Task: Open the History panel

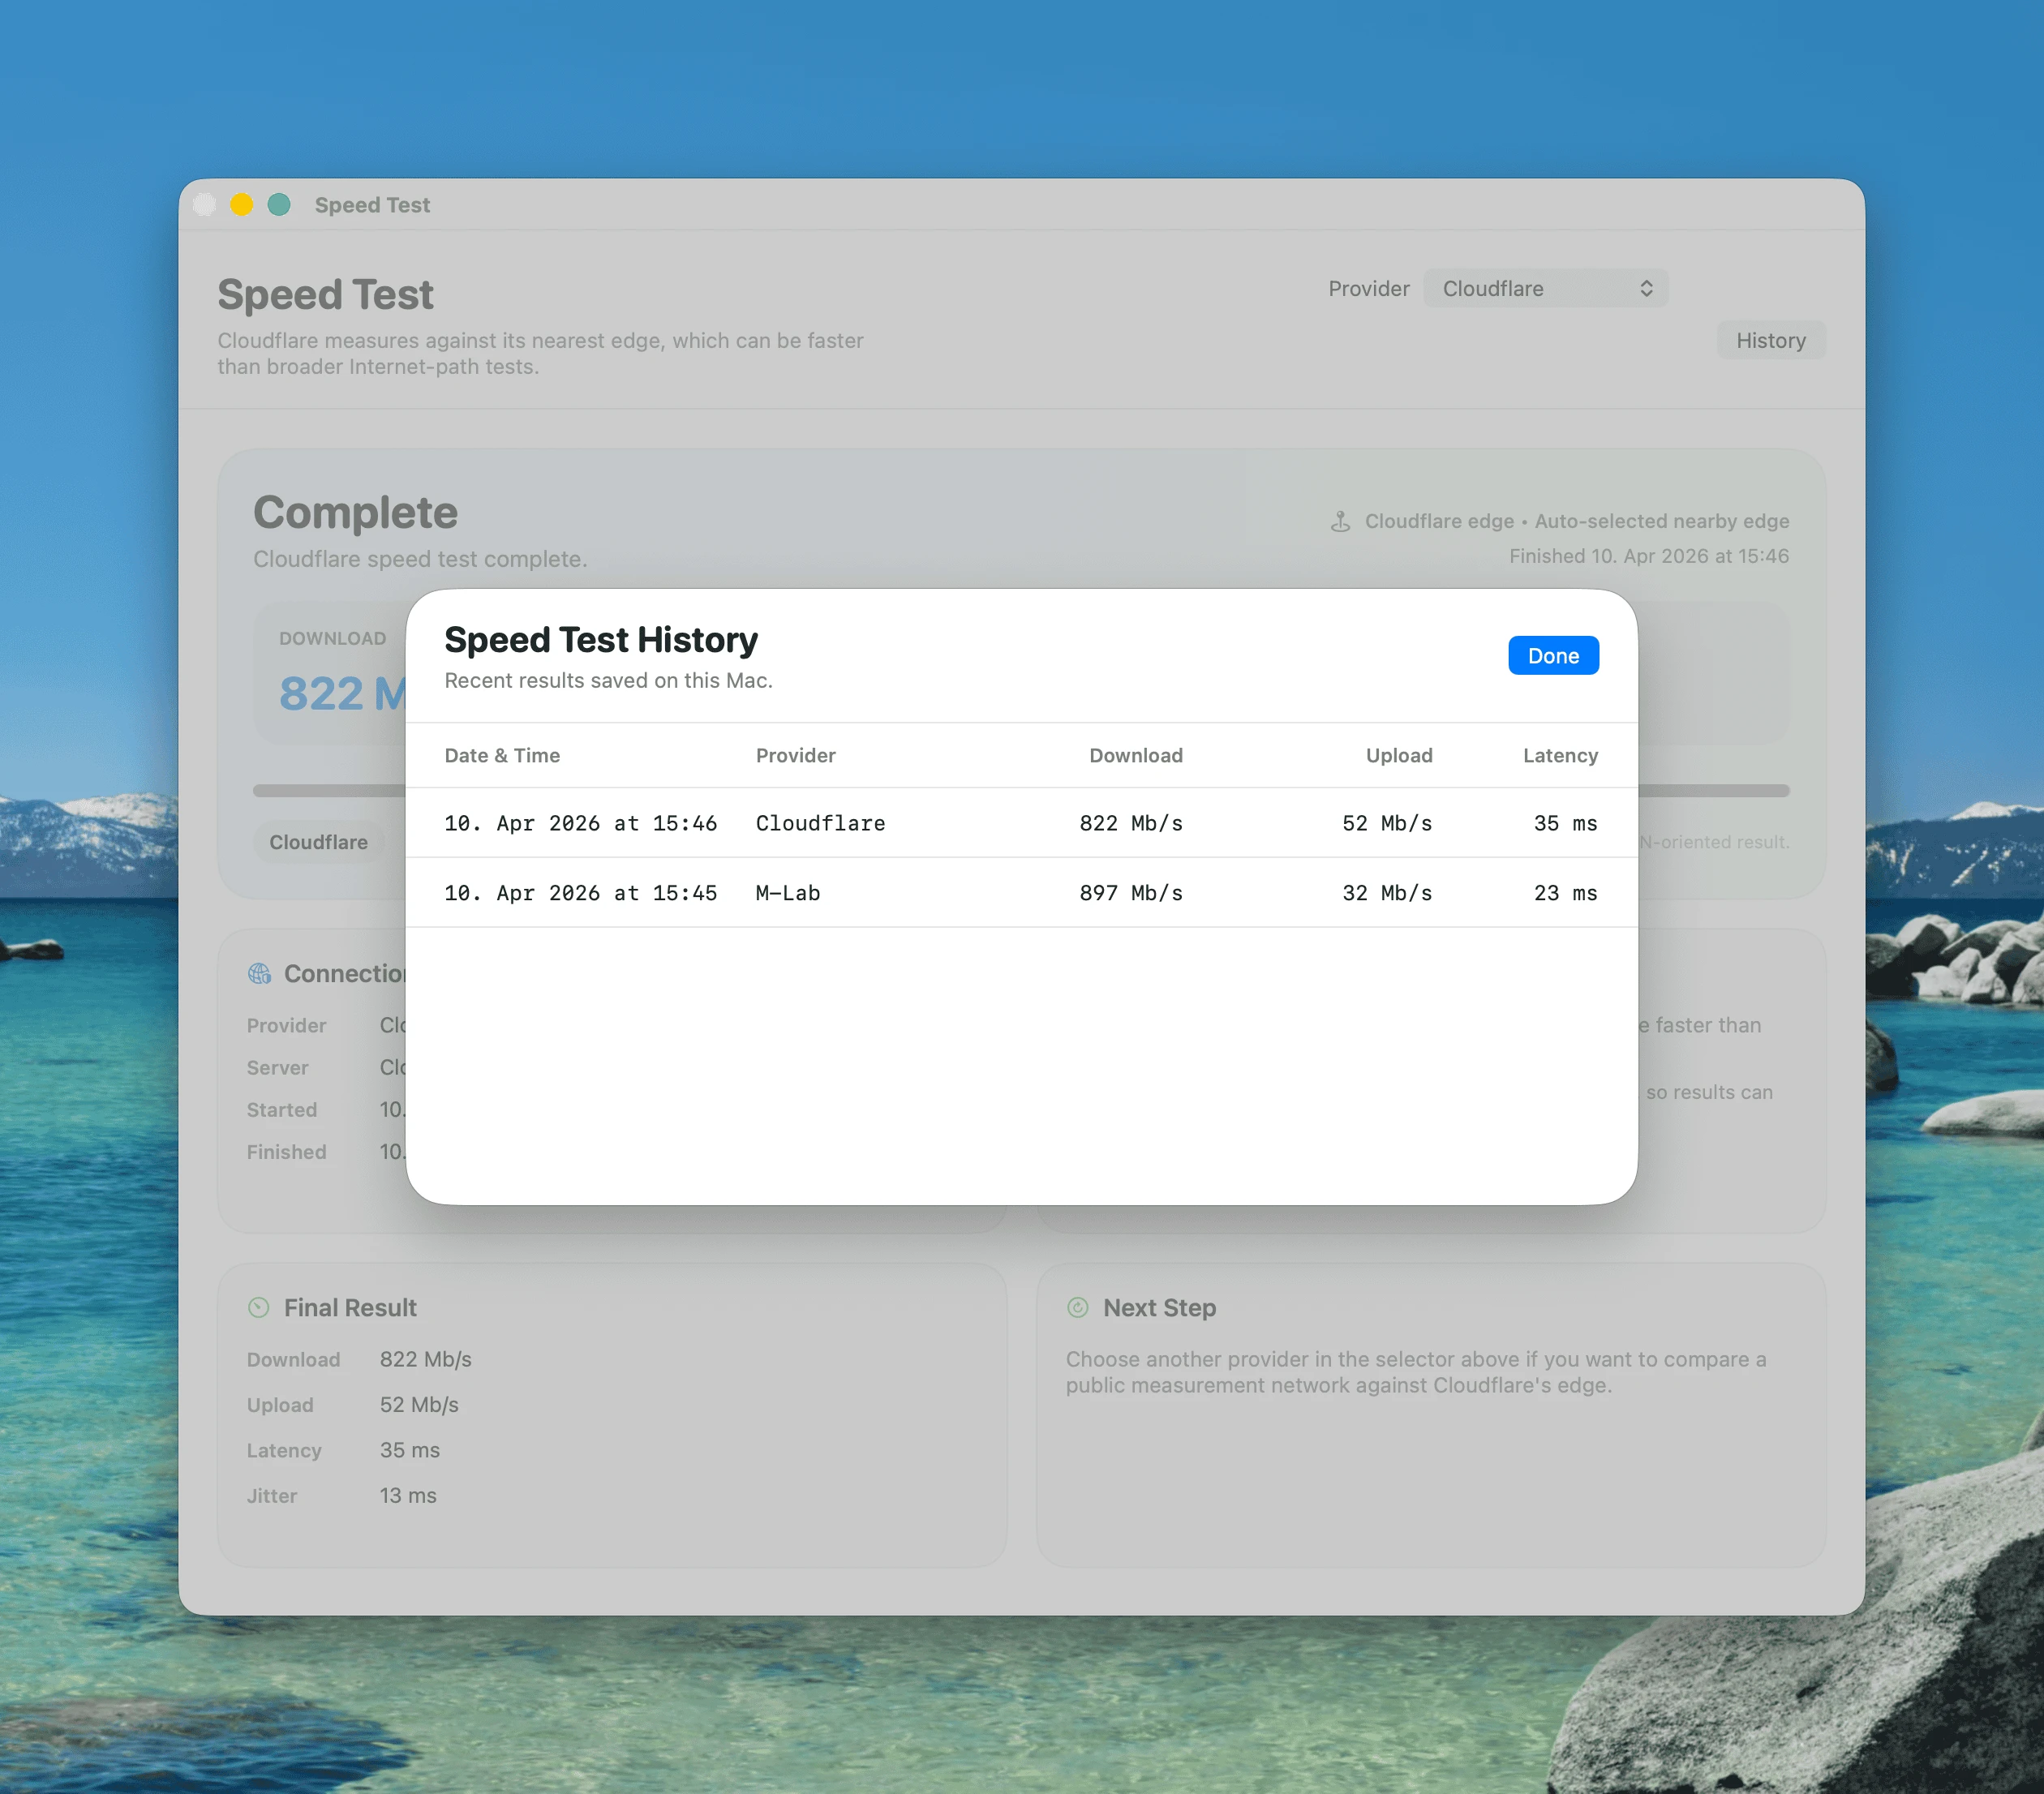Action: click(1771, 340)
